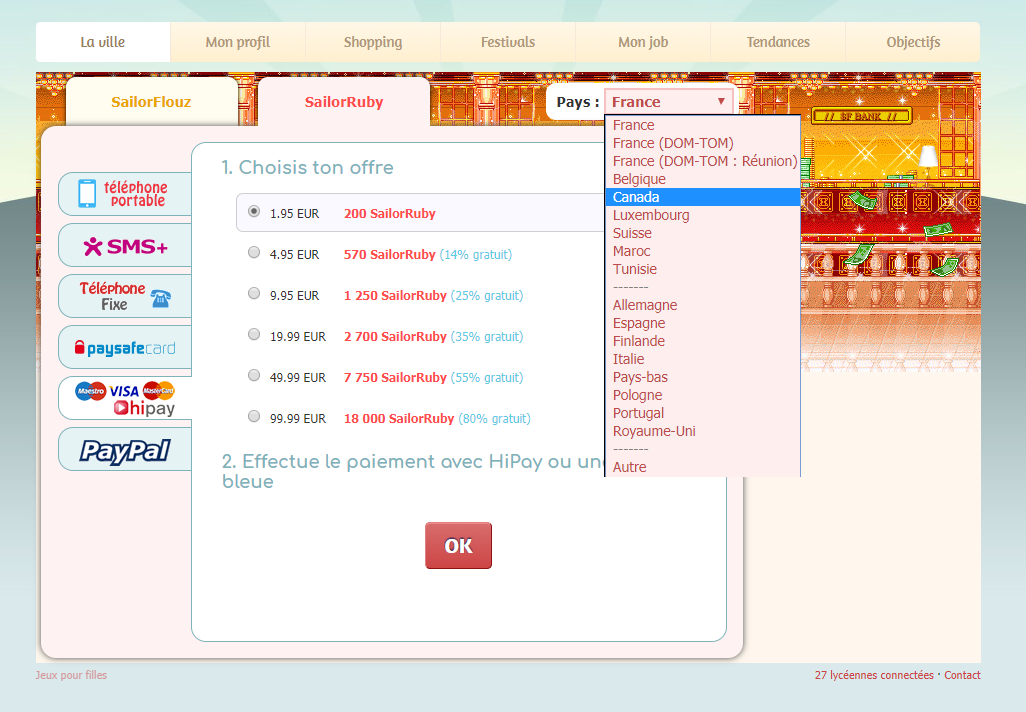Viewport: 1026px width, 712px height.
Task: Pick France (DOM-TOM : Réunion) option
Action: 703,161
